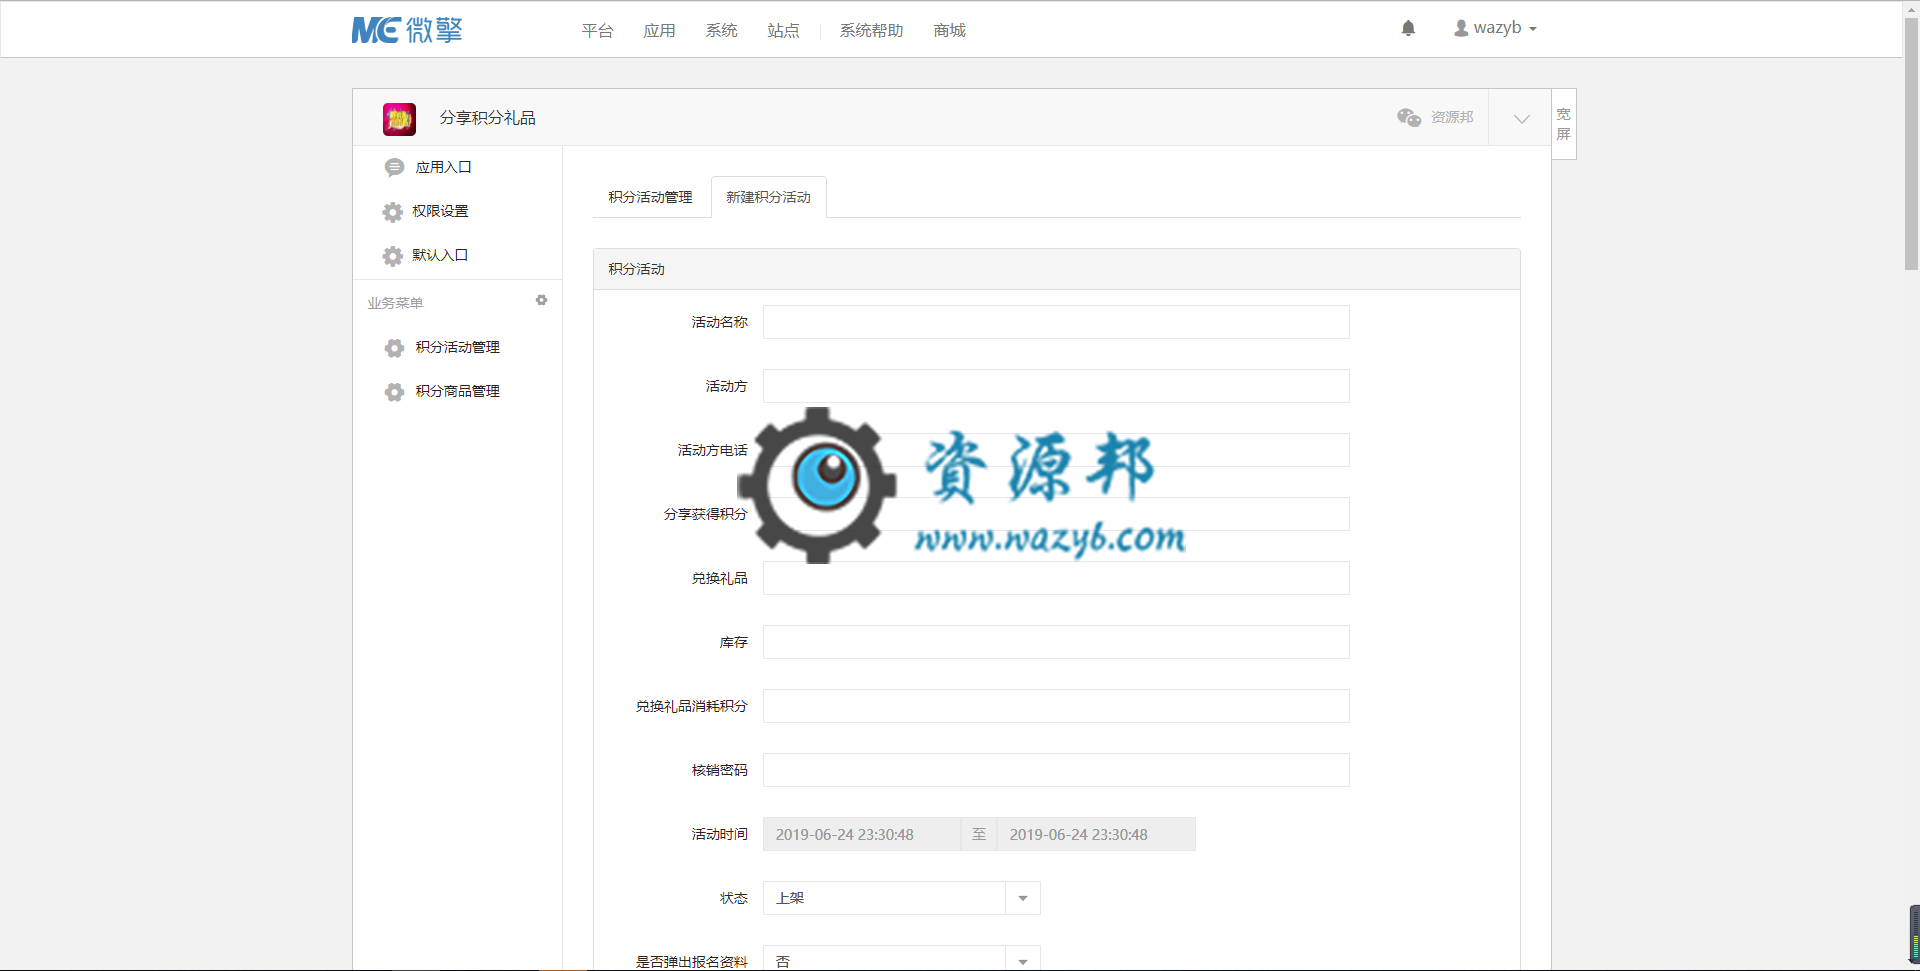Click the WeChat icon next to 资源邦
This screenshot has height=971, width=1920.
click(x=1409, y=117)
